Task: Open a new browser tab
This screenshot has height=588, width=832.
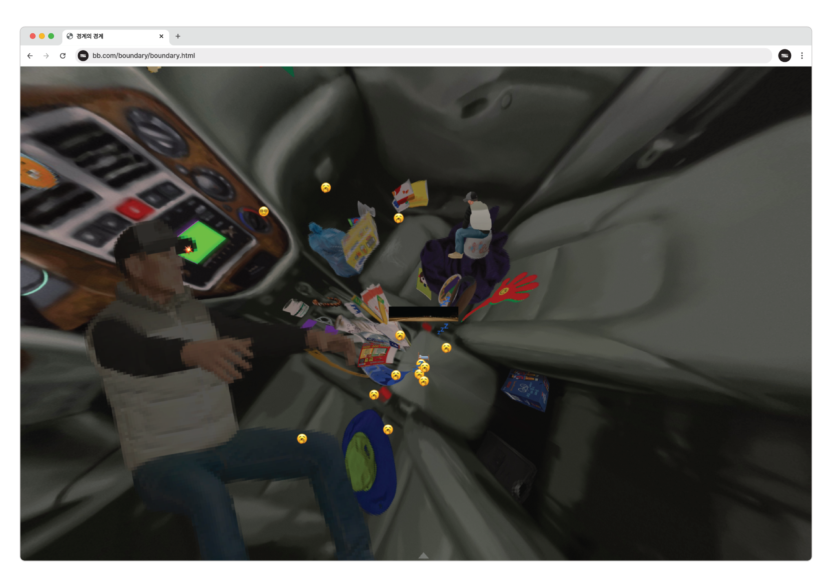Action: [x=178, y=36]
